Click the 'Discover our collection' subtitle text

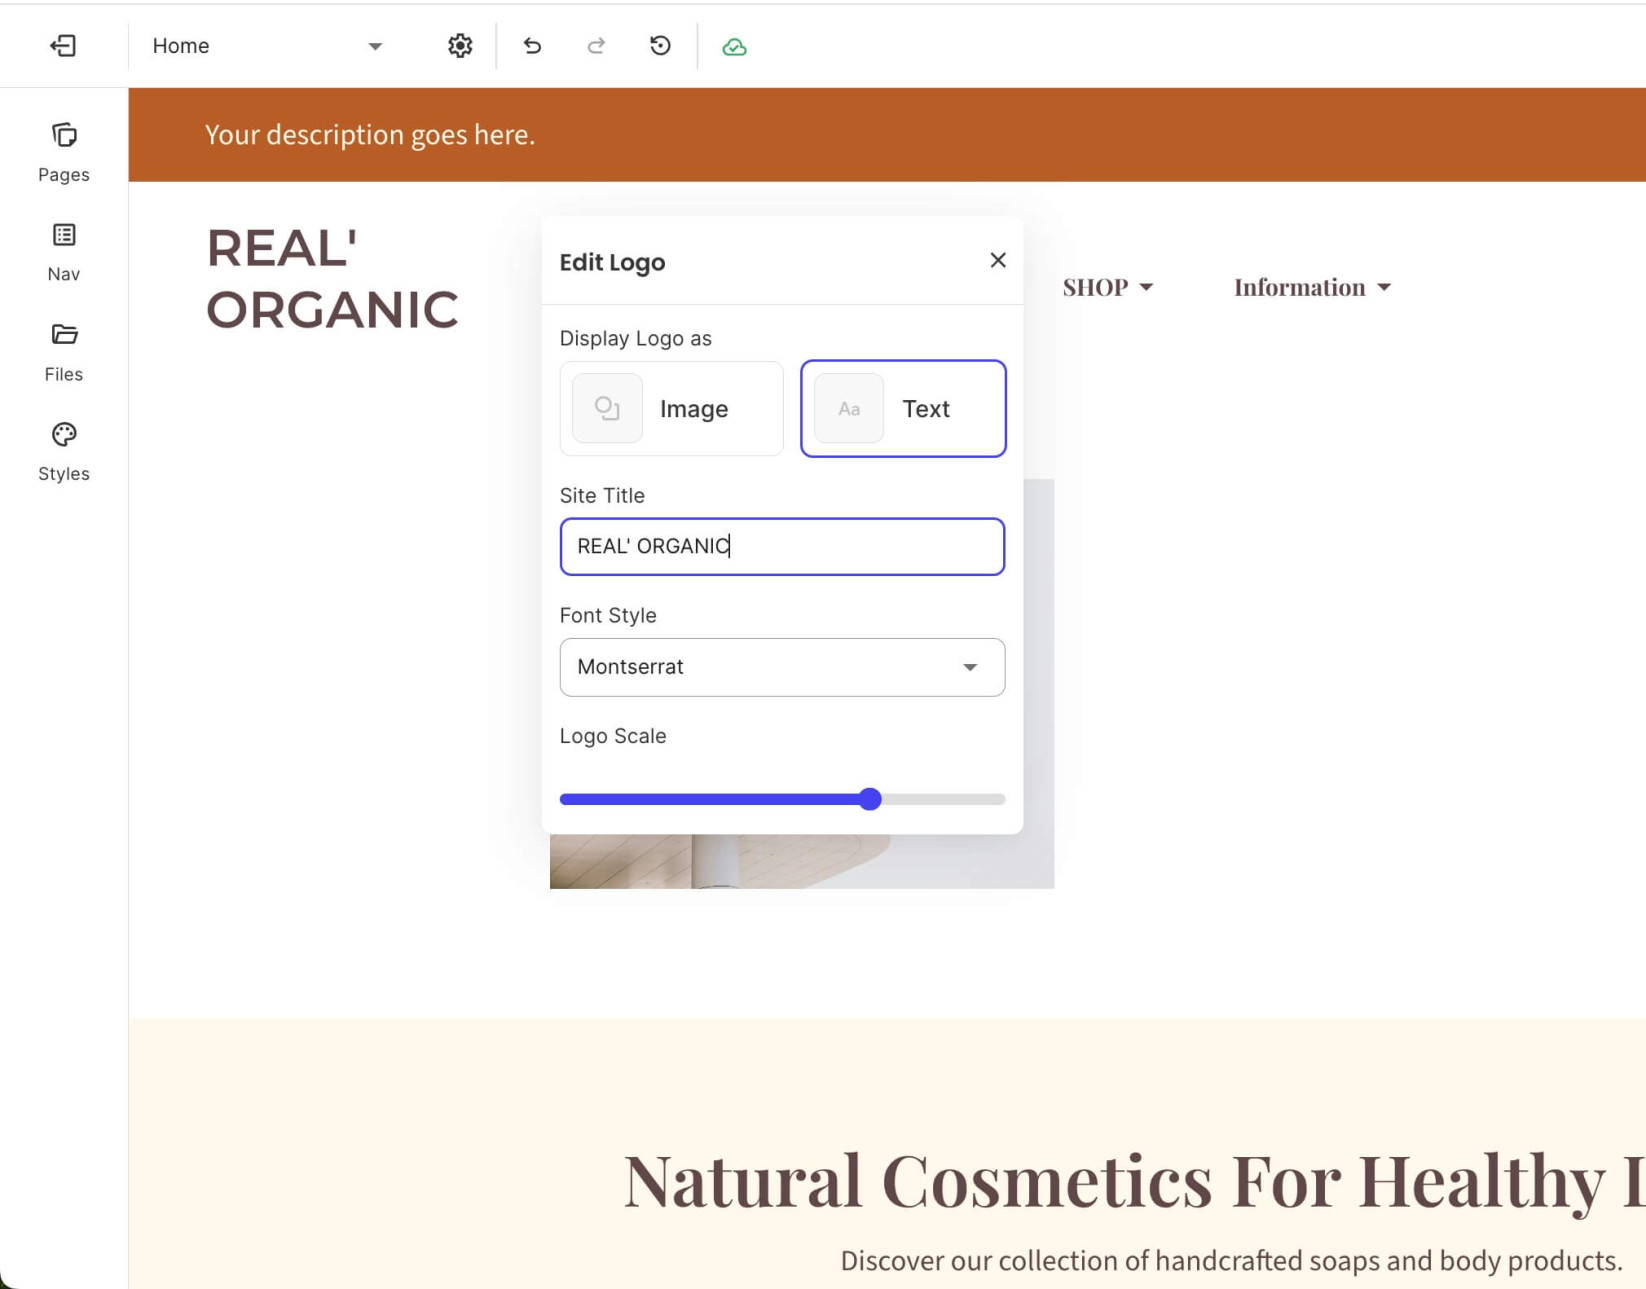(1231, 1260)
